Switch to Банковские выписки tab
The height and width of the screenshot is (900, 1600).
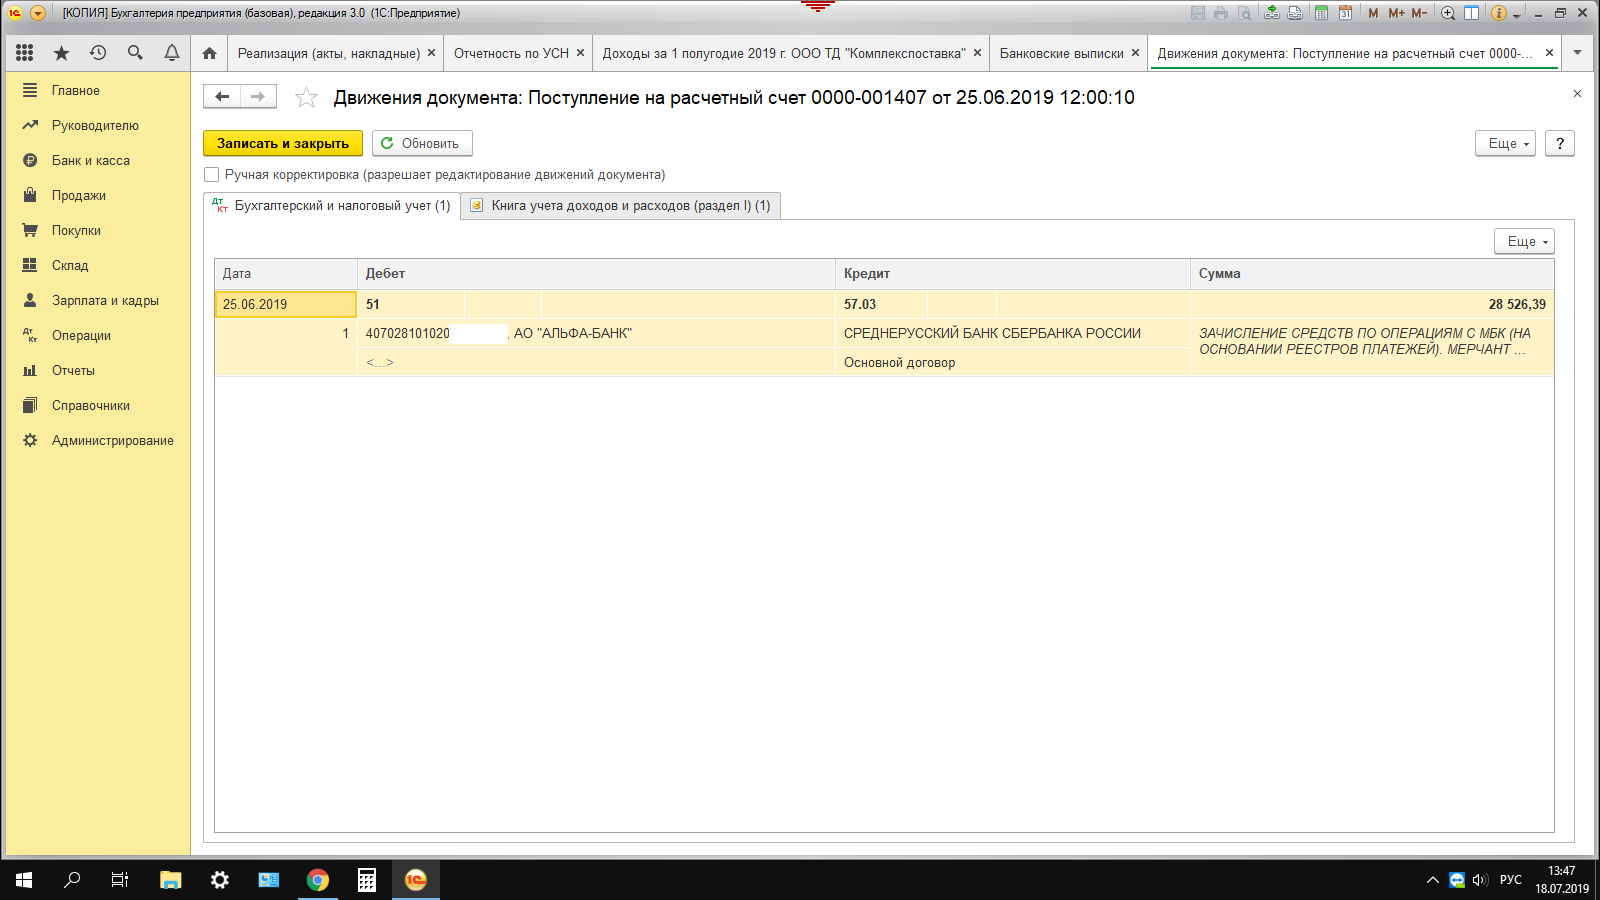[x=1061, y=53]
